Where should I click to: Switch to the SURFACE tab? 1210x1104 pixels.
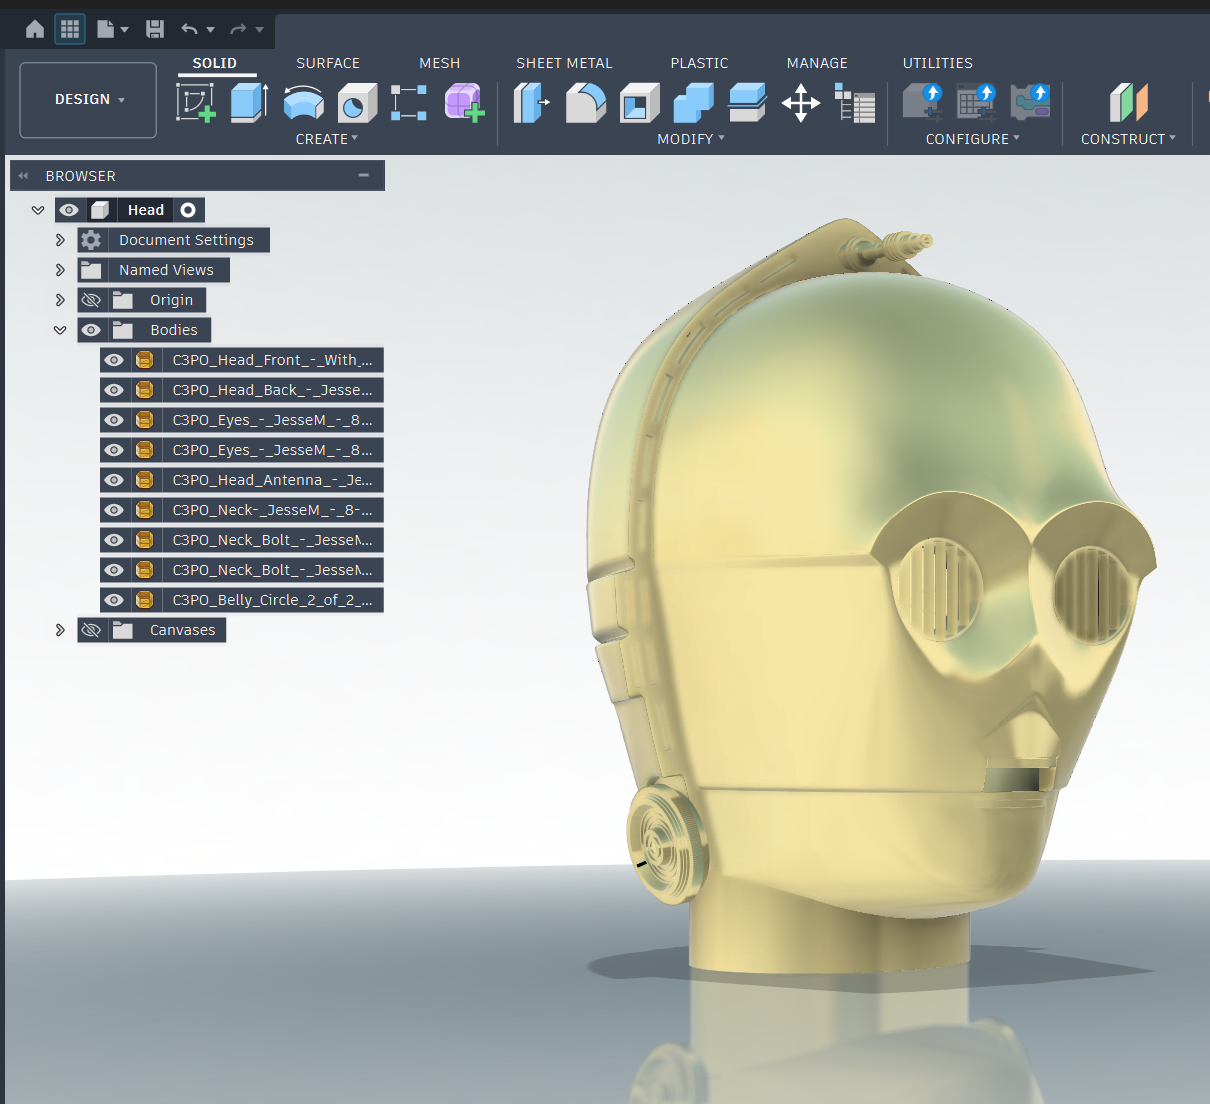point(327,63)
